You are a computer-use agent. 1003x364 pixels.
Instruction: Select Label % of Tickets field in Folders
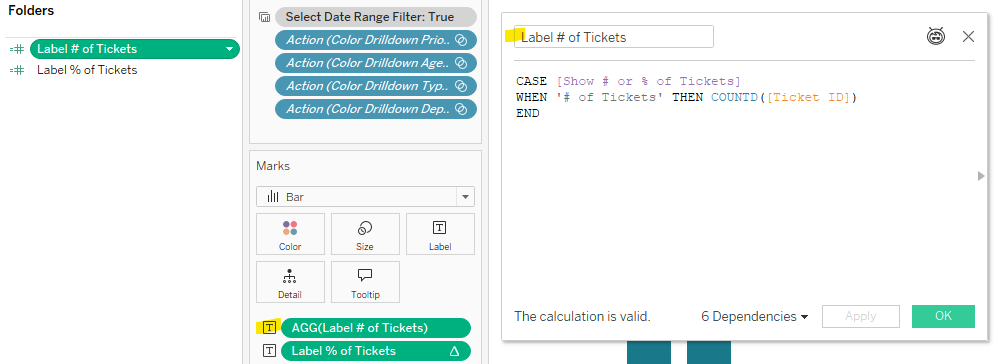coord(87,70)
